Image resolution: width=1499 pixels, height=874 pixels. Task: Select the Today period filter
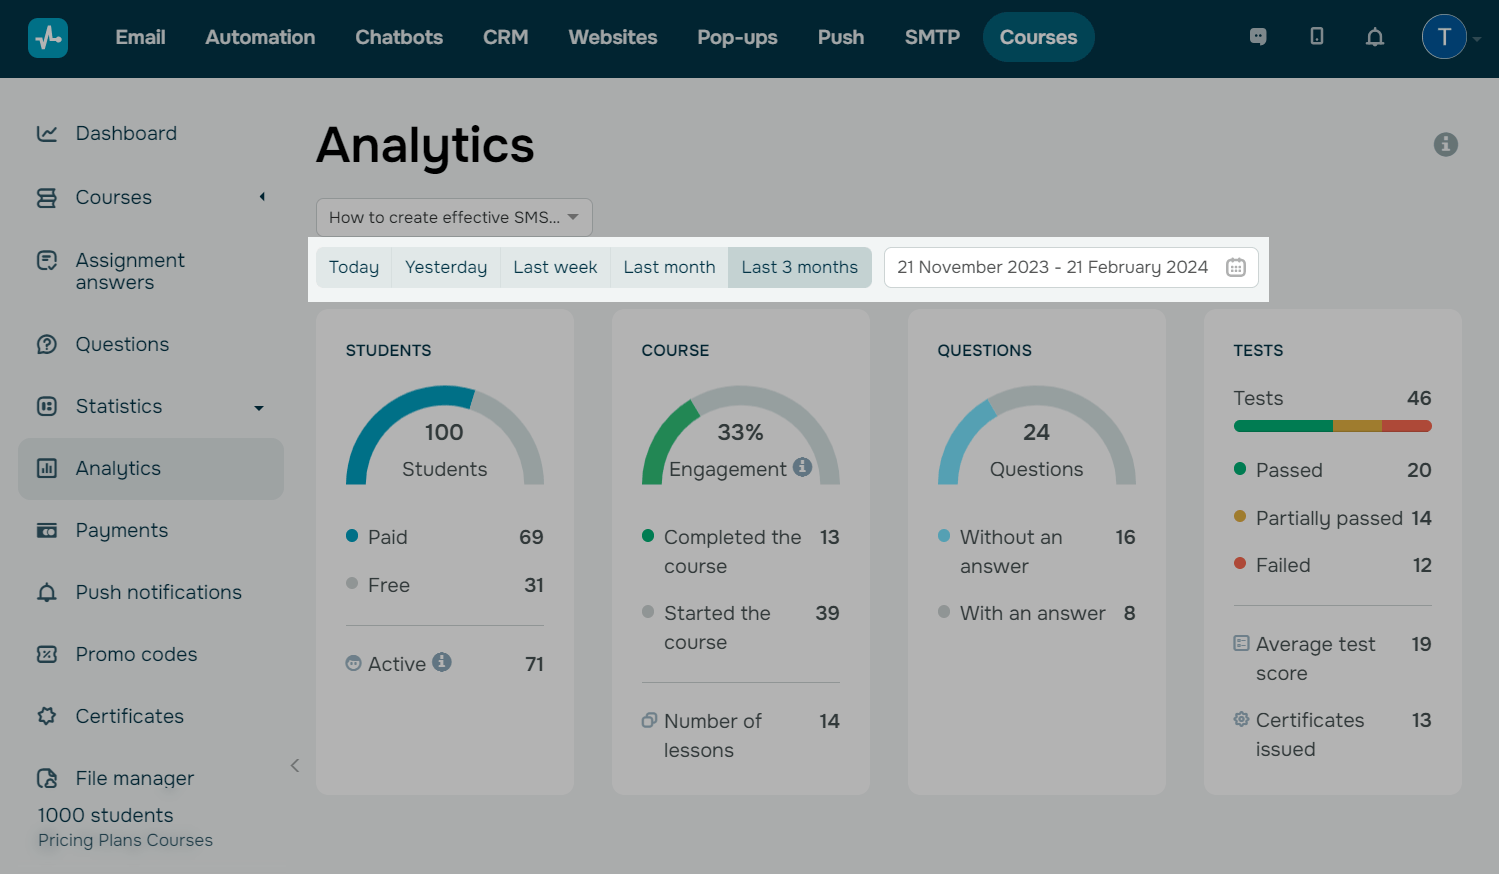[354, 268]
